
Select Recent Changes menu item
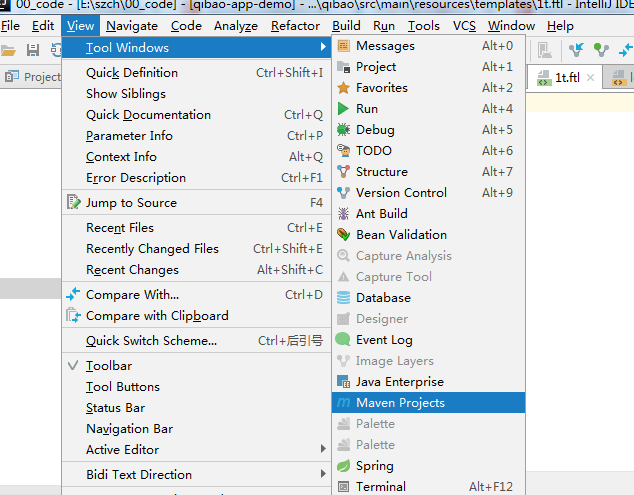pos(197,270)
